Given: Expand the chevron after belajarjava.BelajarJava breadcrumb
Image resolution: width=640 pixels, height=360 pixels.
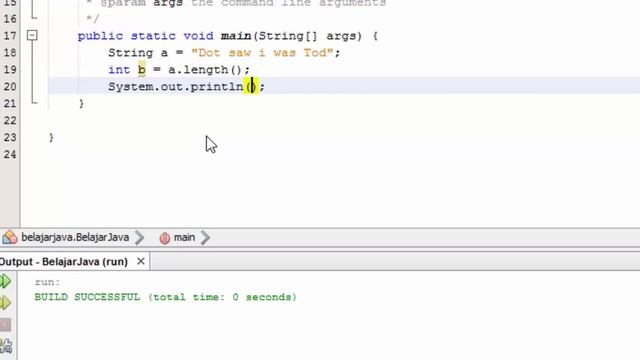Looking at the screenshot, I should tap(140, 237).
